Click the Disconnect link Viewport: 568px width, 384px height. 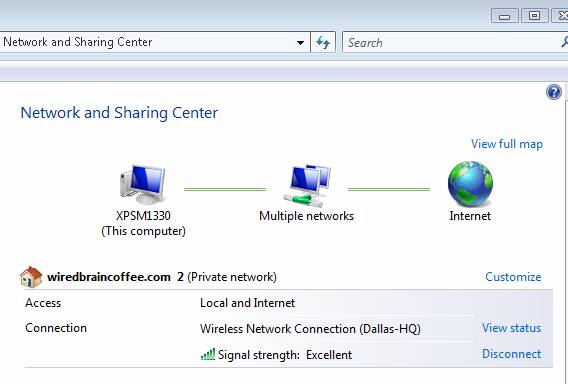[511, 354]
